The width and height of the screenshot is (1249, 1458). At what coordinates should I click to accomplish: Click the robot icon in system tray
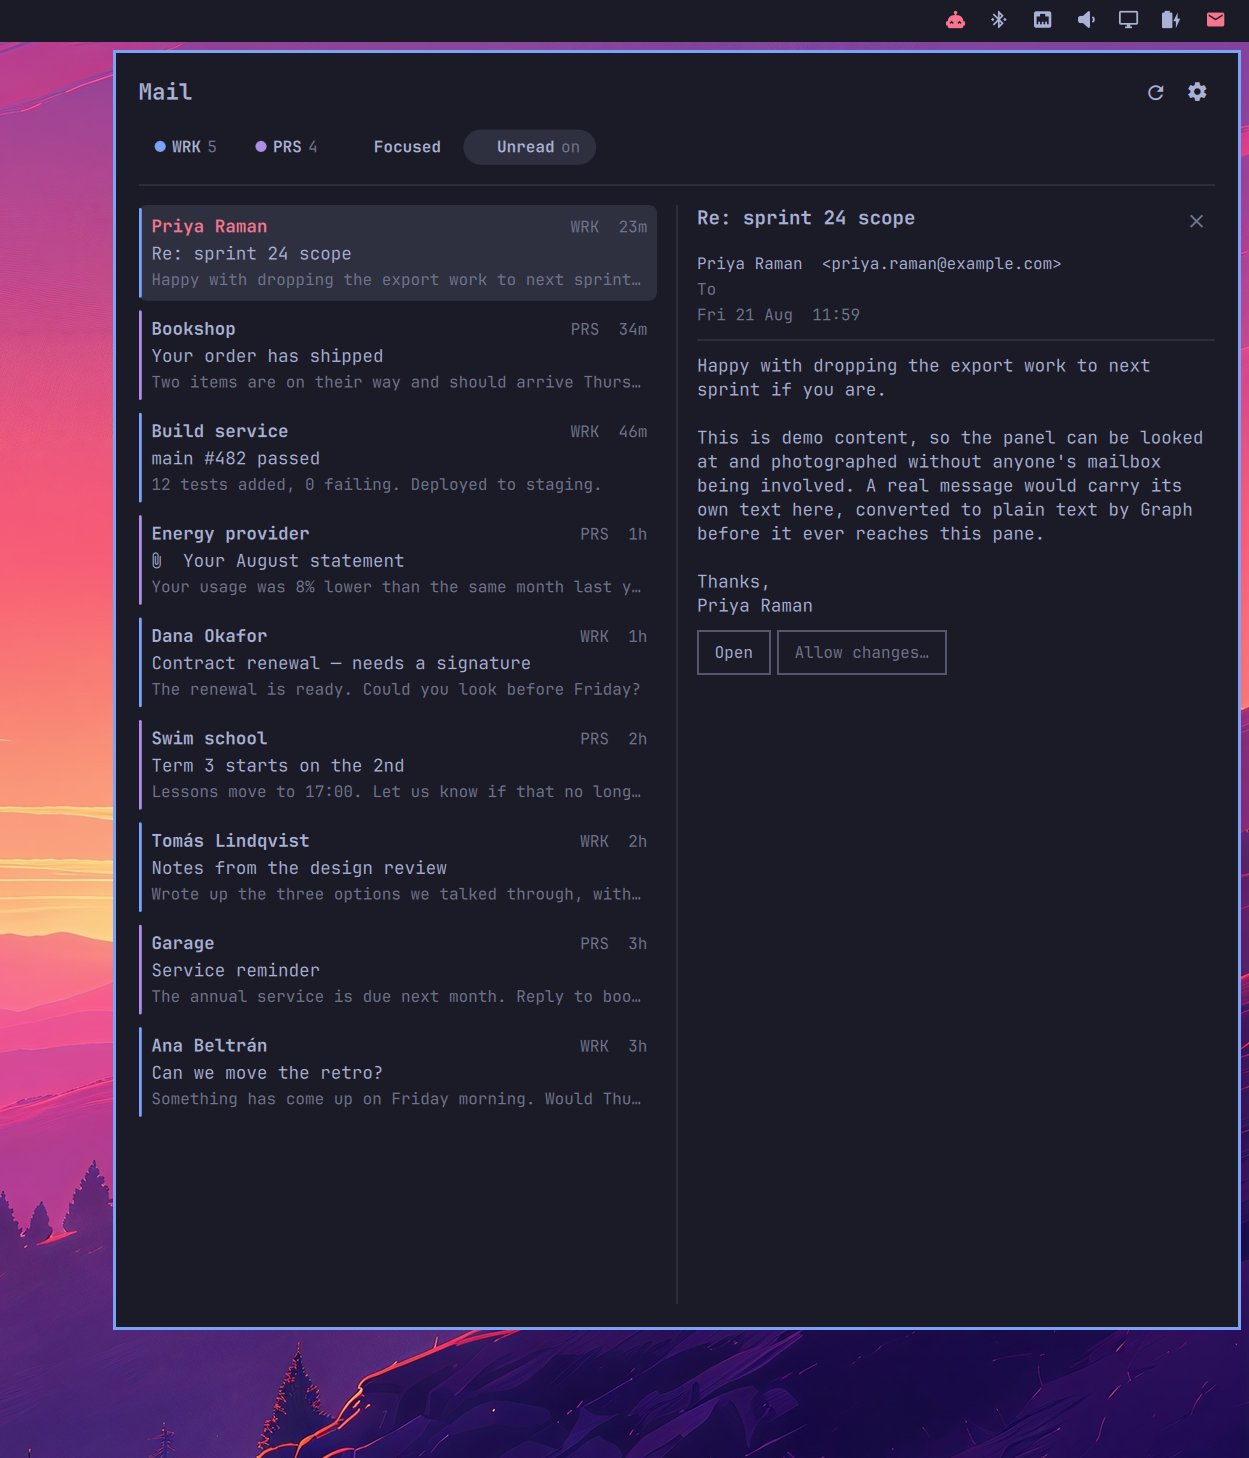click(955, 20)
